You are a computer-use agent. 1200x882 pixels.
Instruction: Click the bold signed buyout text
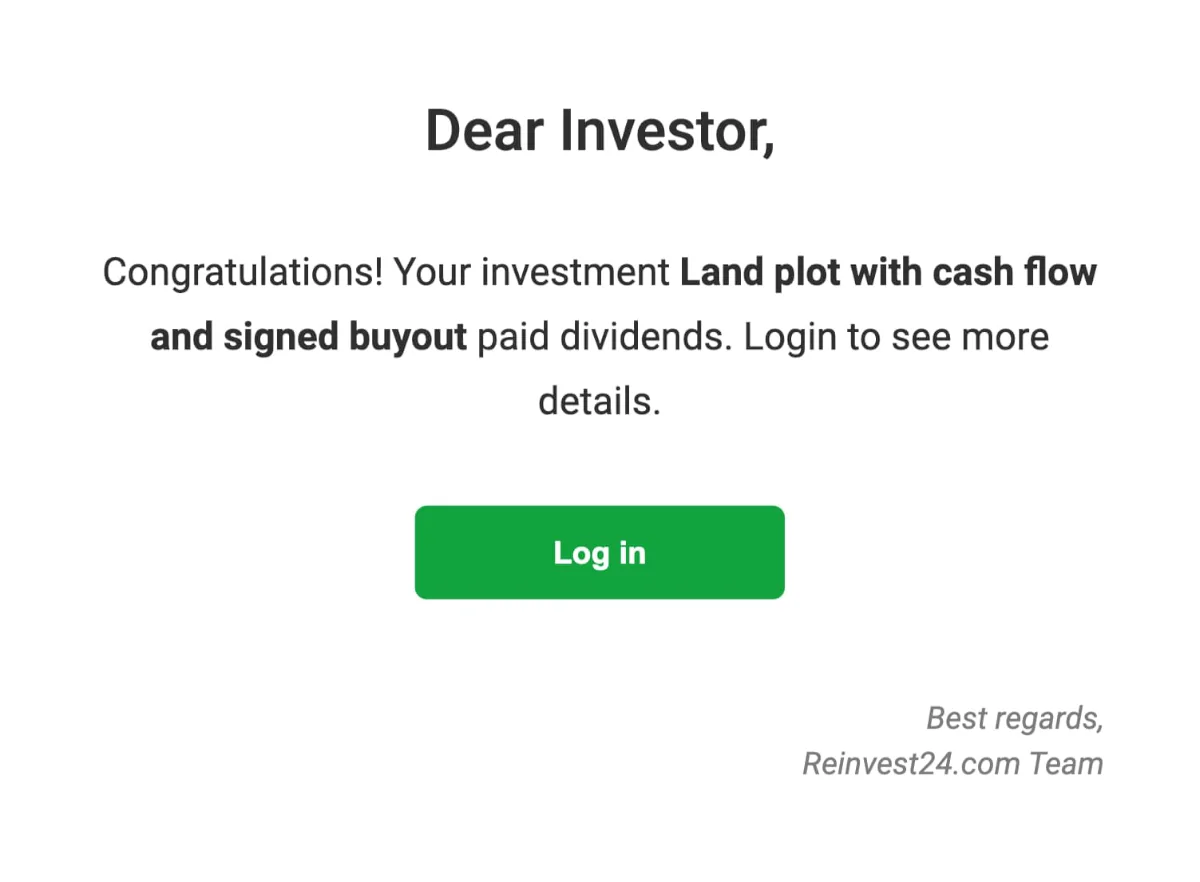[x=345, y=338]
